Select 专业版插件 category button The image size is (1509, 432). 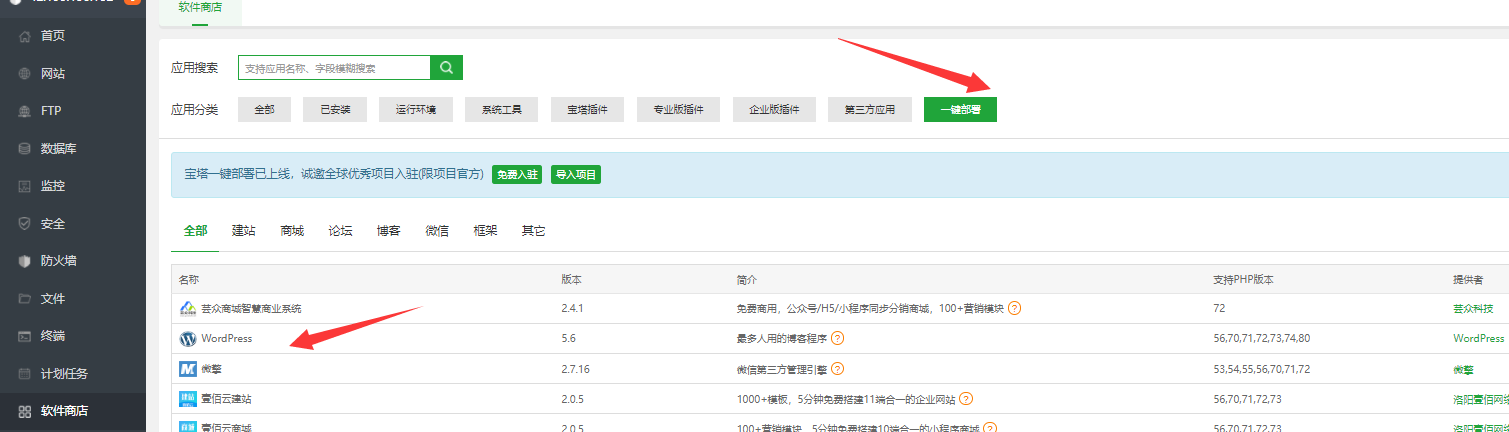tap(678, 110)
